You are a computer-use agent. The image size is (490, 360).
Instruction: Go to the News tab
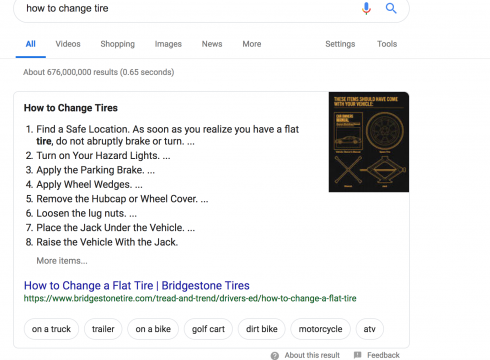tap(212, 44)
